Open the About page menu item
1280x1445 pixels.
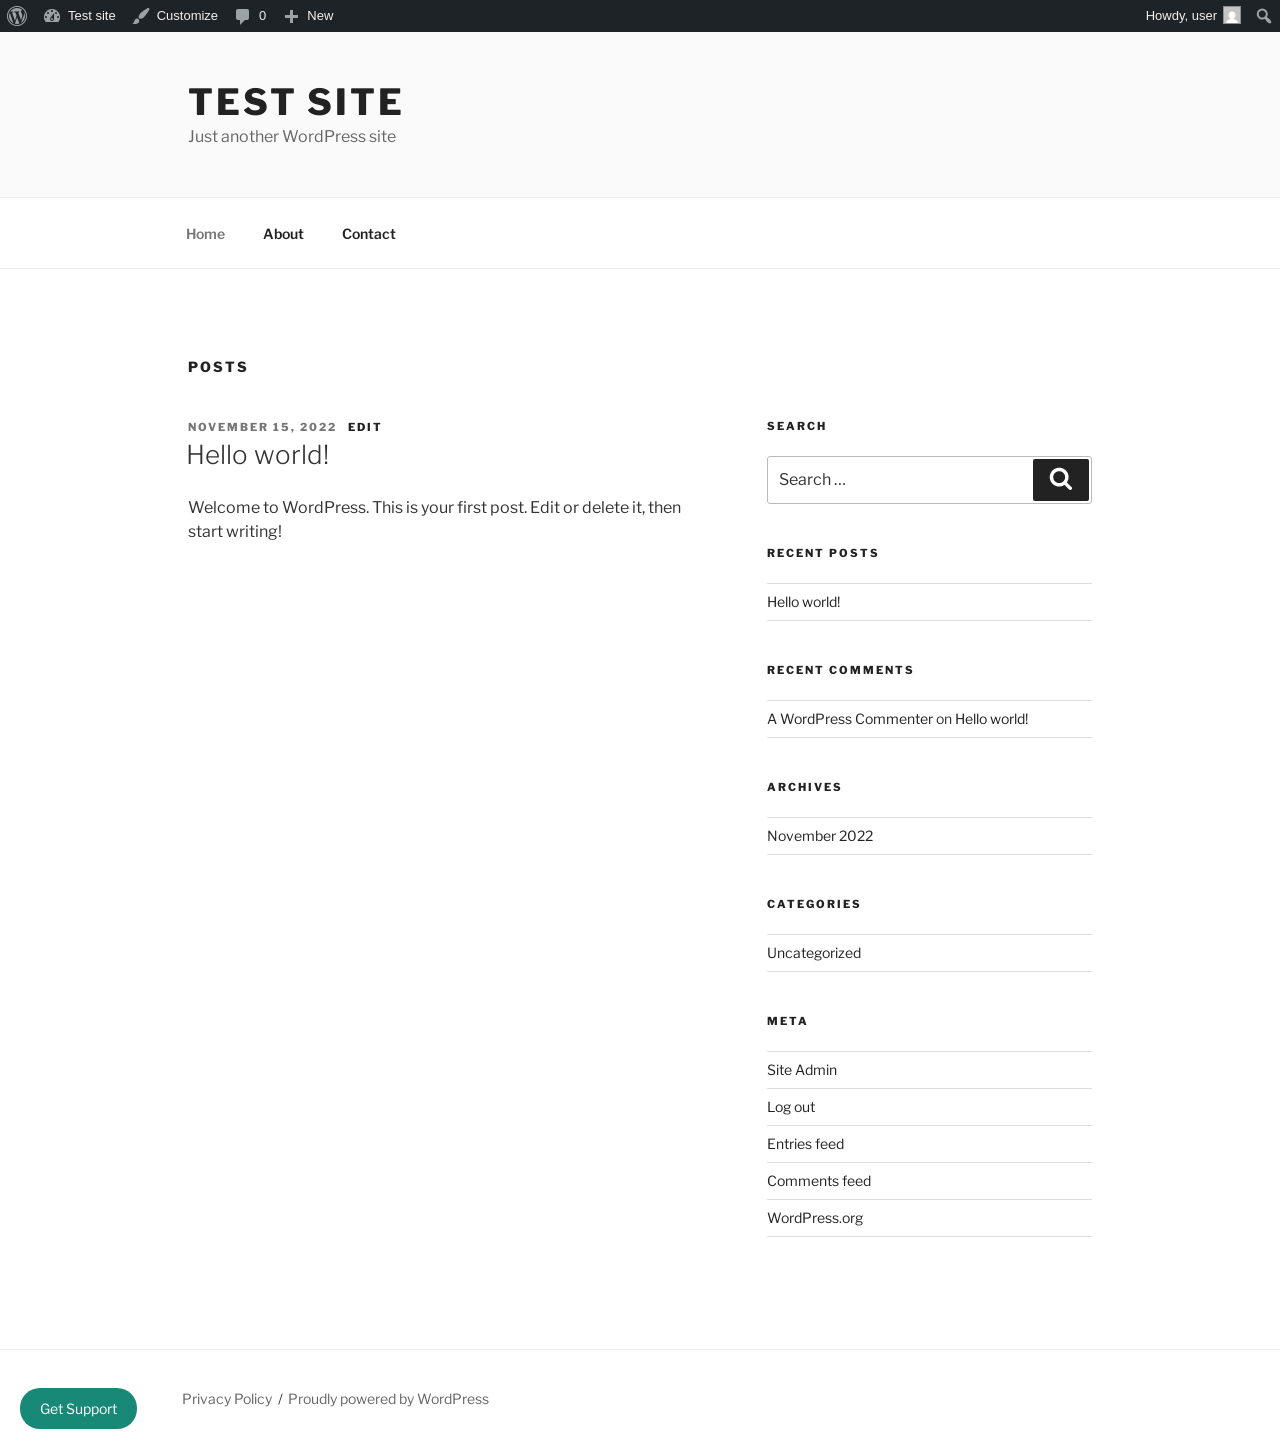tap(283, 234)
